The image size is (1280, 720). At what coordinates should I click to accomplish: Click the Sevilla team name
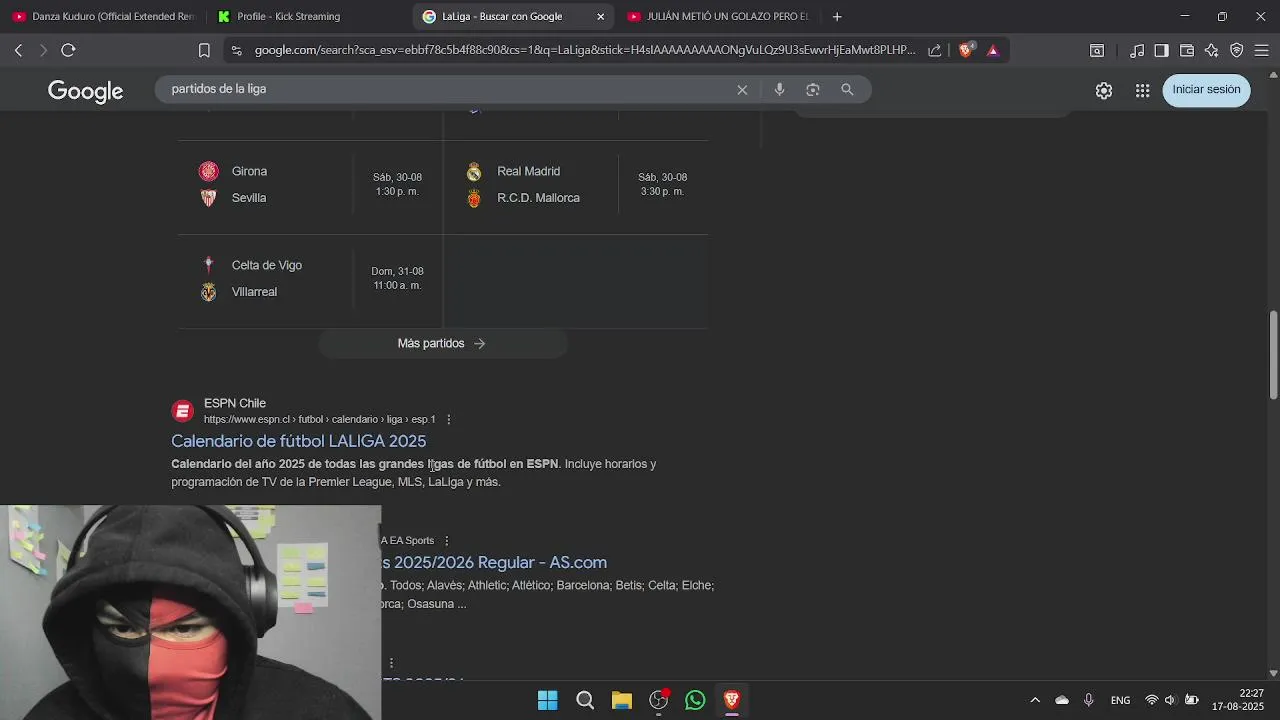point(249,198)
